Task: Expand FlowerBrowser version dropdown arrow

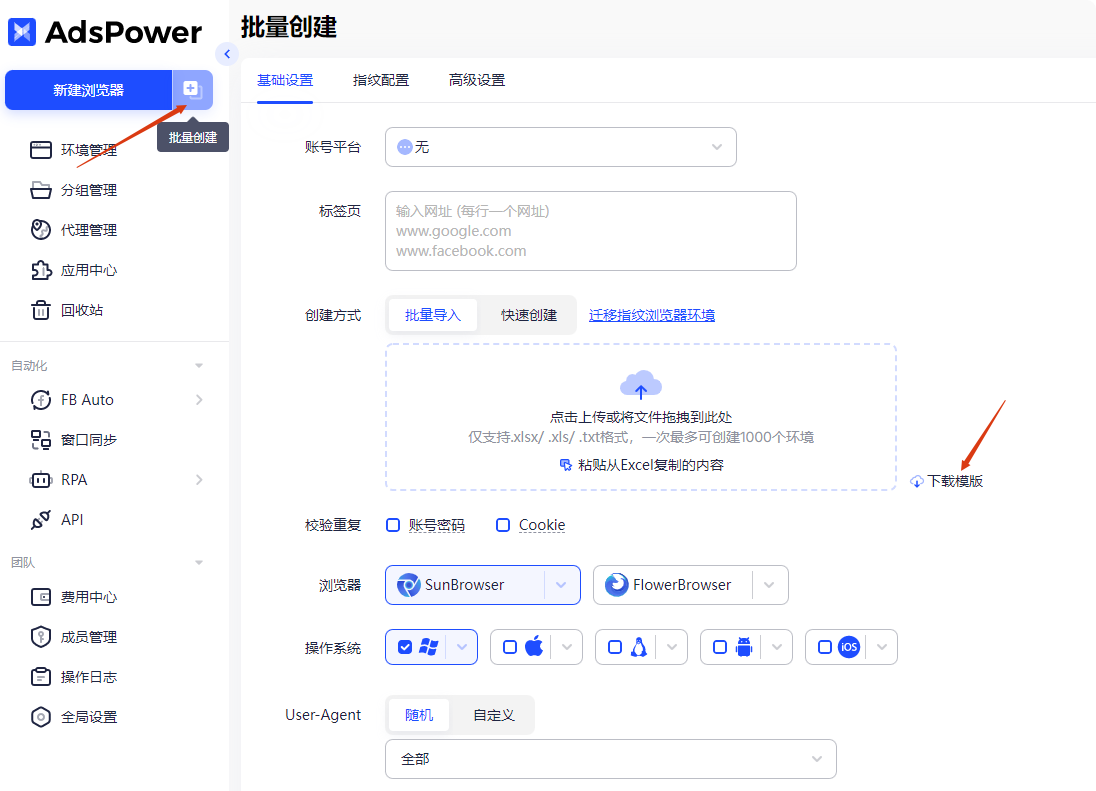Action: click(x=769, y=585)
